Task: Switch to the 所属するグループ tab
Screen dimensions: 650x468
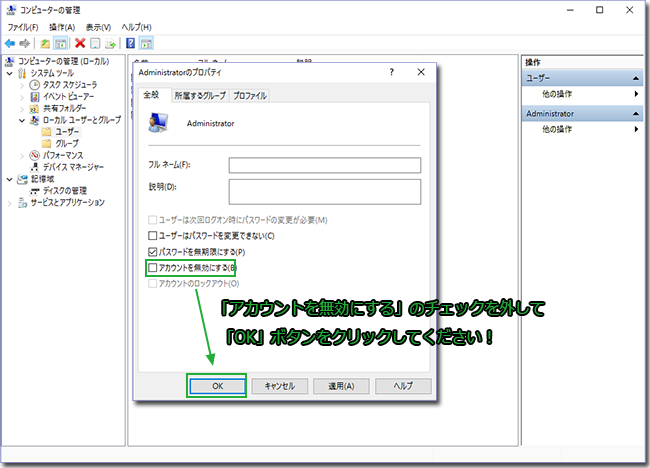Action: [x=200, y=96]
